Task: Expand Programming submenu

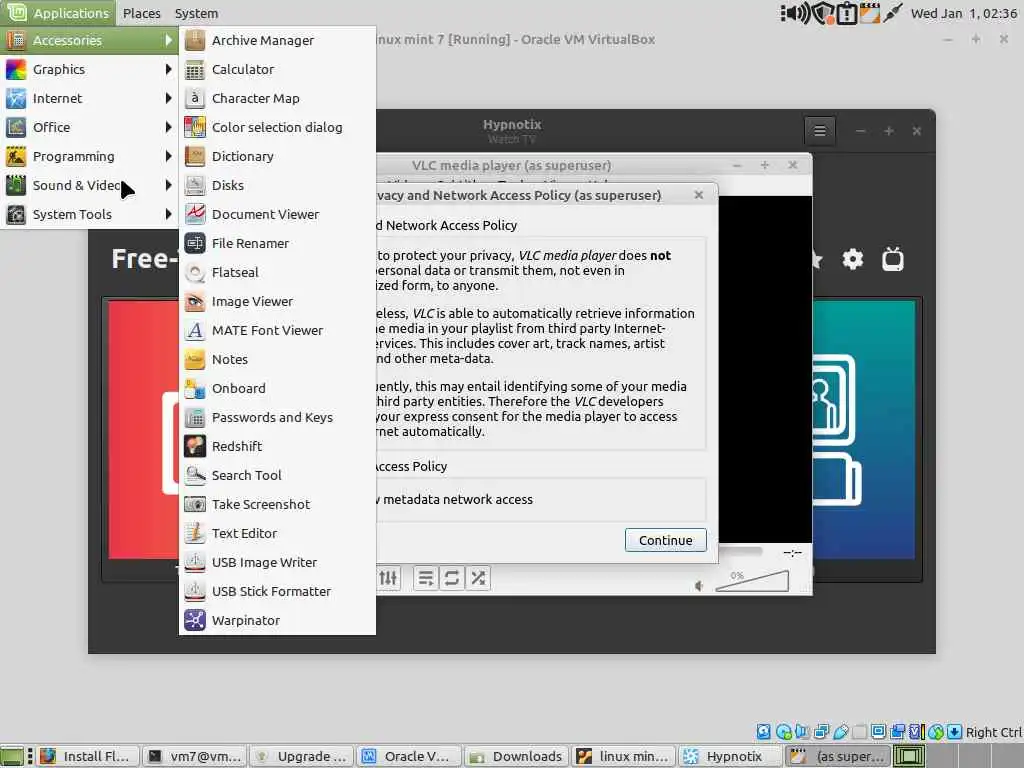Action: point(89,157)
